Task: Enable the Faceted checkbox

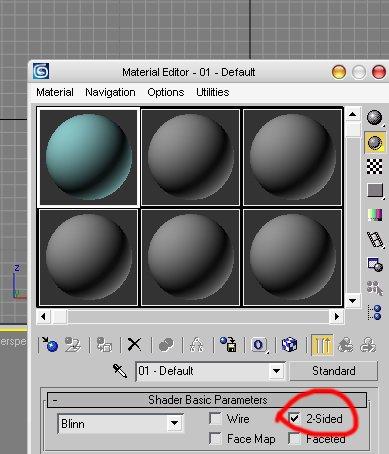Action: tap(294, 439)
